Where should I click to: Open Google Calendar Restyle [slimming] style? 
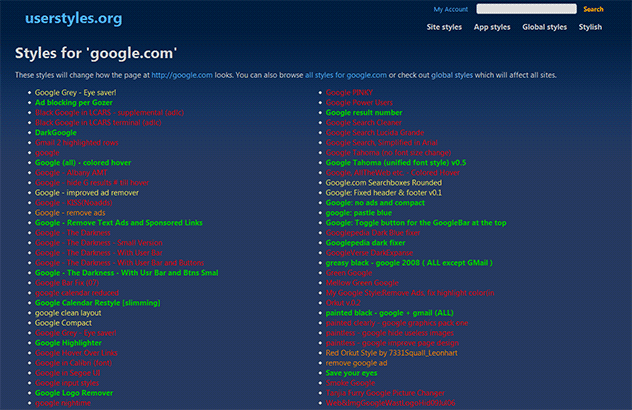point(98,303)
